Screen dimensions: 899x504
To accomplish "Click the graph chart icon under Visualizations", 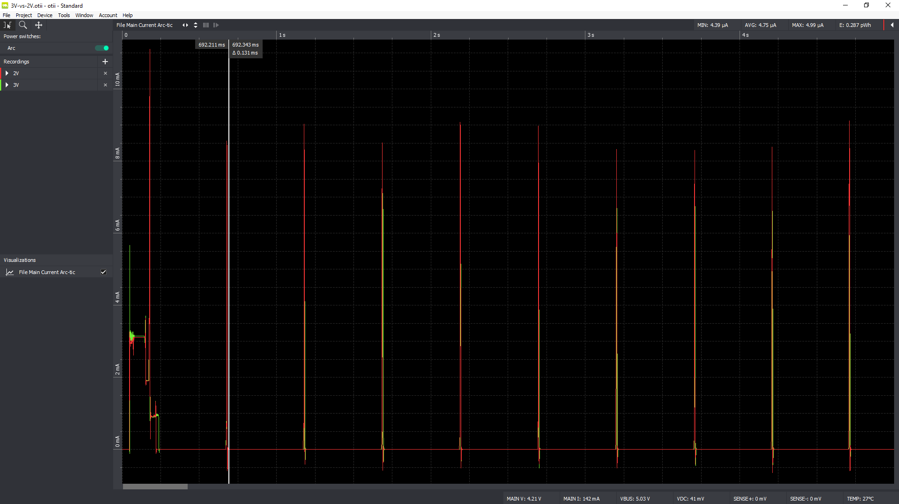I will click(10, 272).
